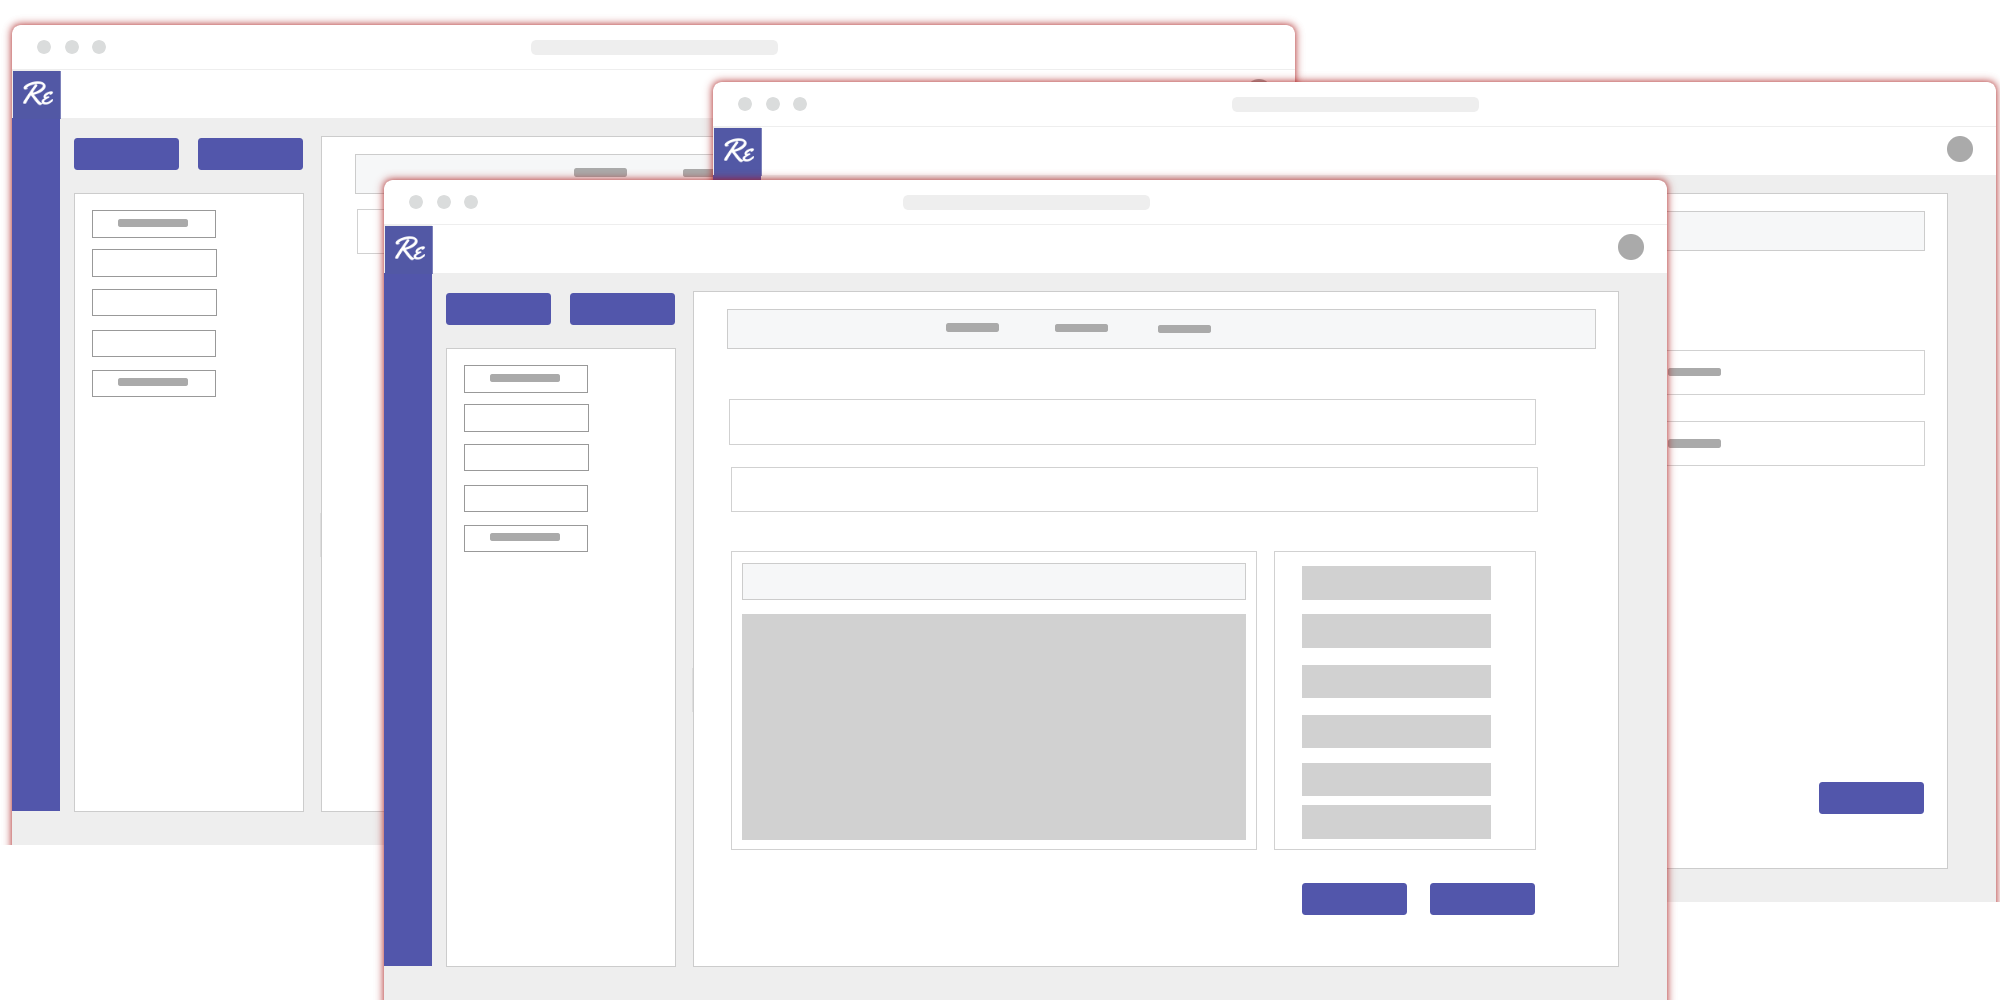Image resolution: width=2000 pixels, height=1000 pixels.
Task: Select the fourth sidebar item in back-left window
Action: (x=154, y=344)
